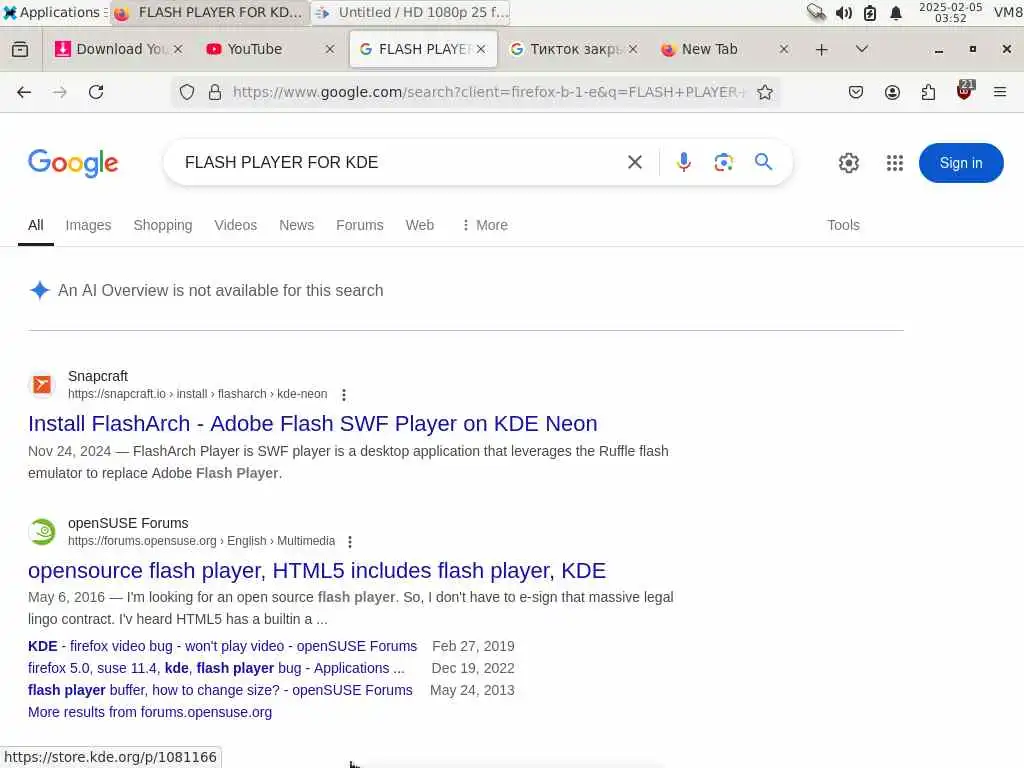The width and height of the screenshot is (1024, 768).
Task: Open the notifications bell icon
Action: (x=896, y=12)
